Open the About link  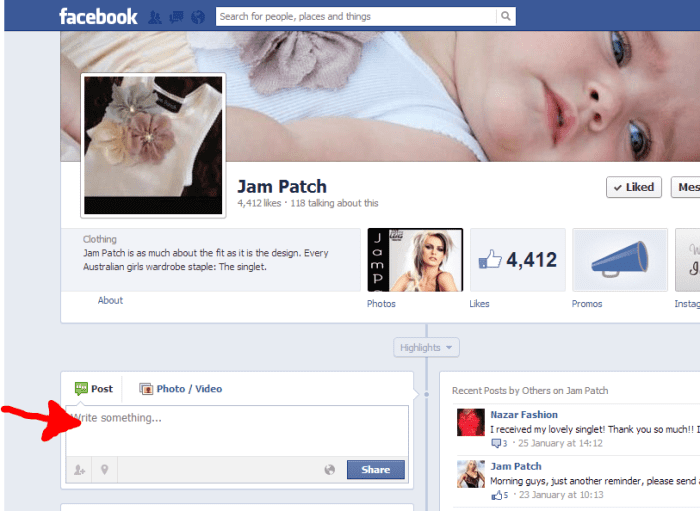click(x=110, y=300)
